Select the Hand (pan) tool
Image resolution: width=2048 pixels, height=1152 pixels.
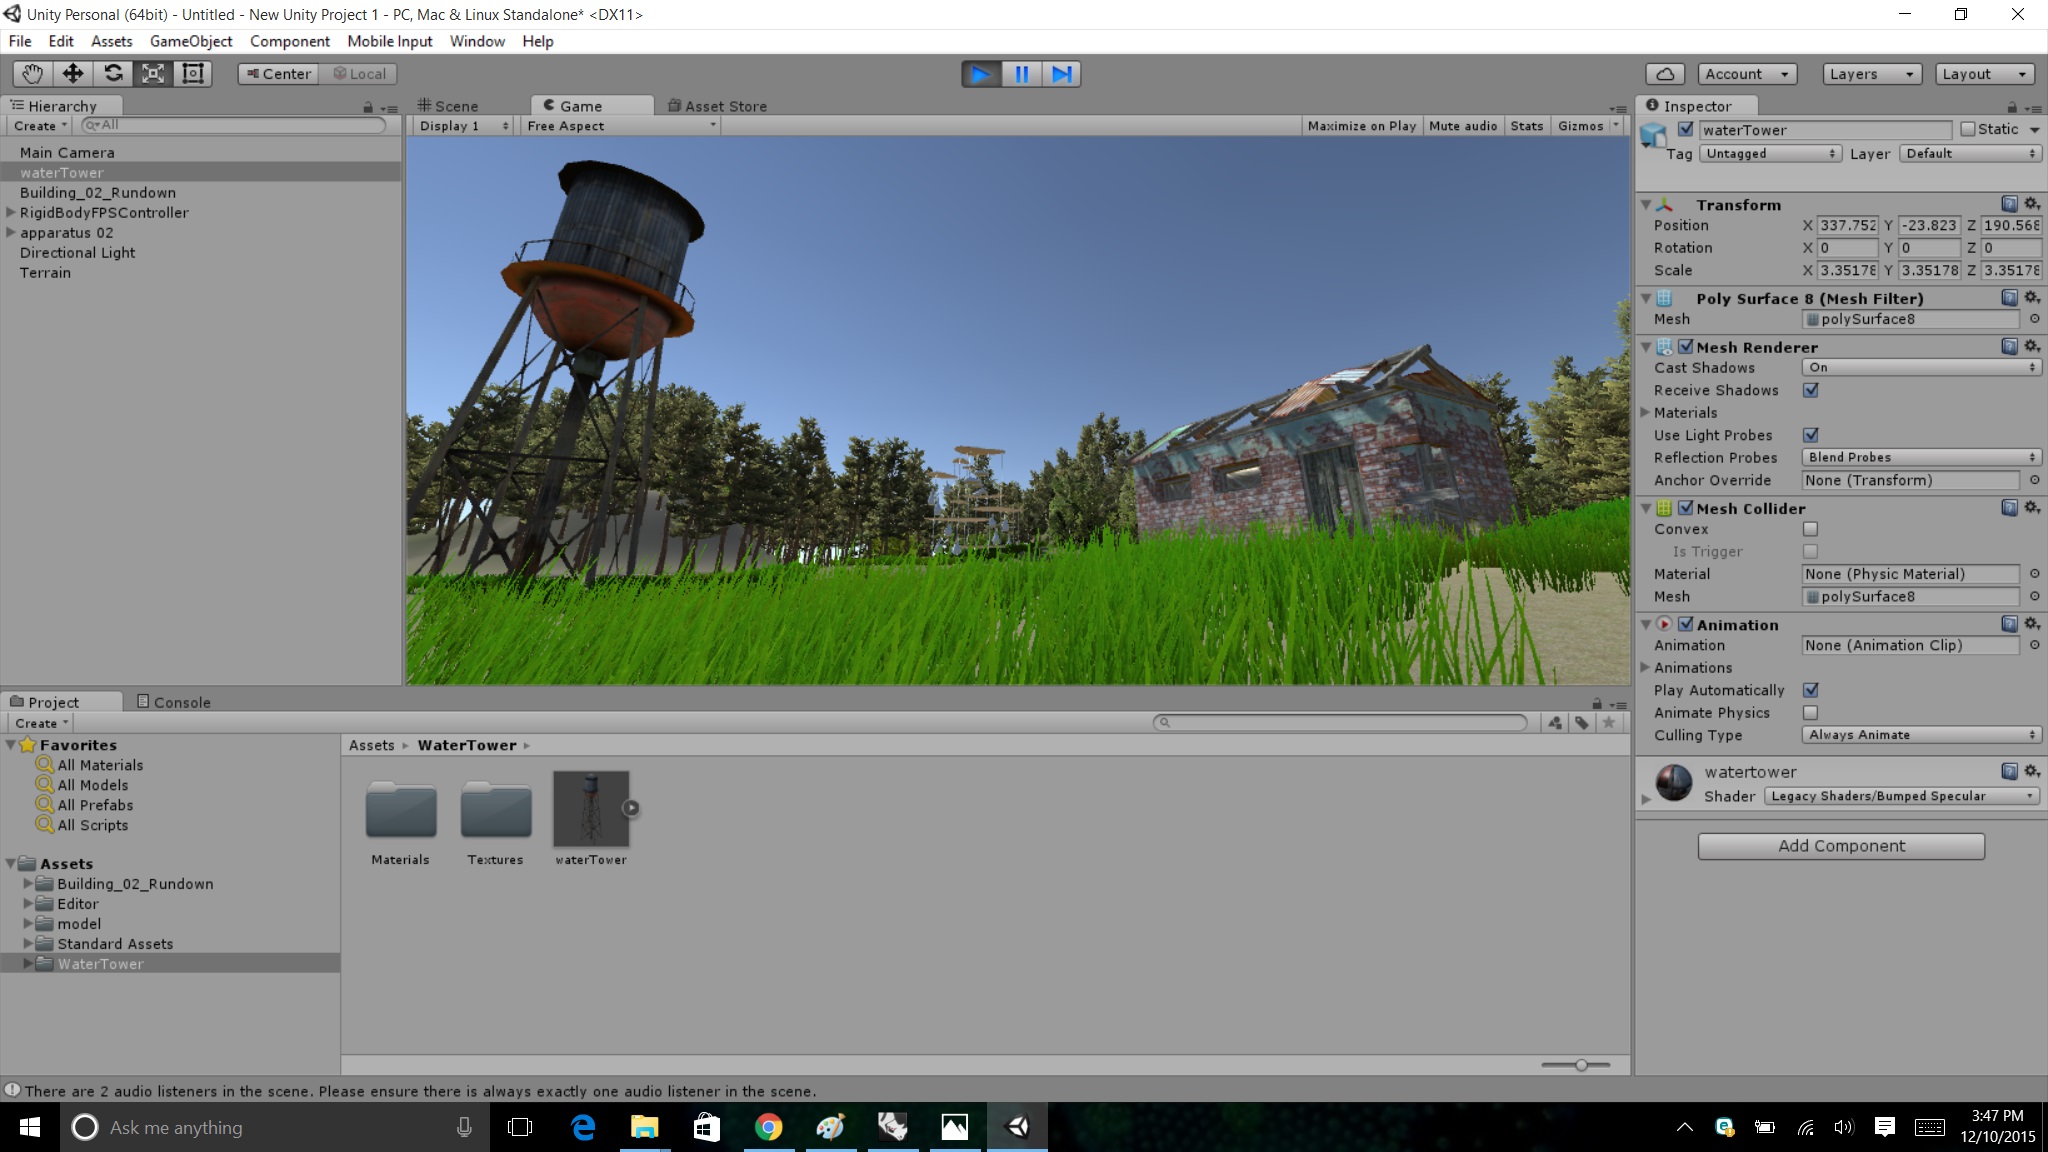pyautogui.click(x=31, y=73)
